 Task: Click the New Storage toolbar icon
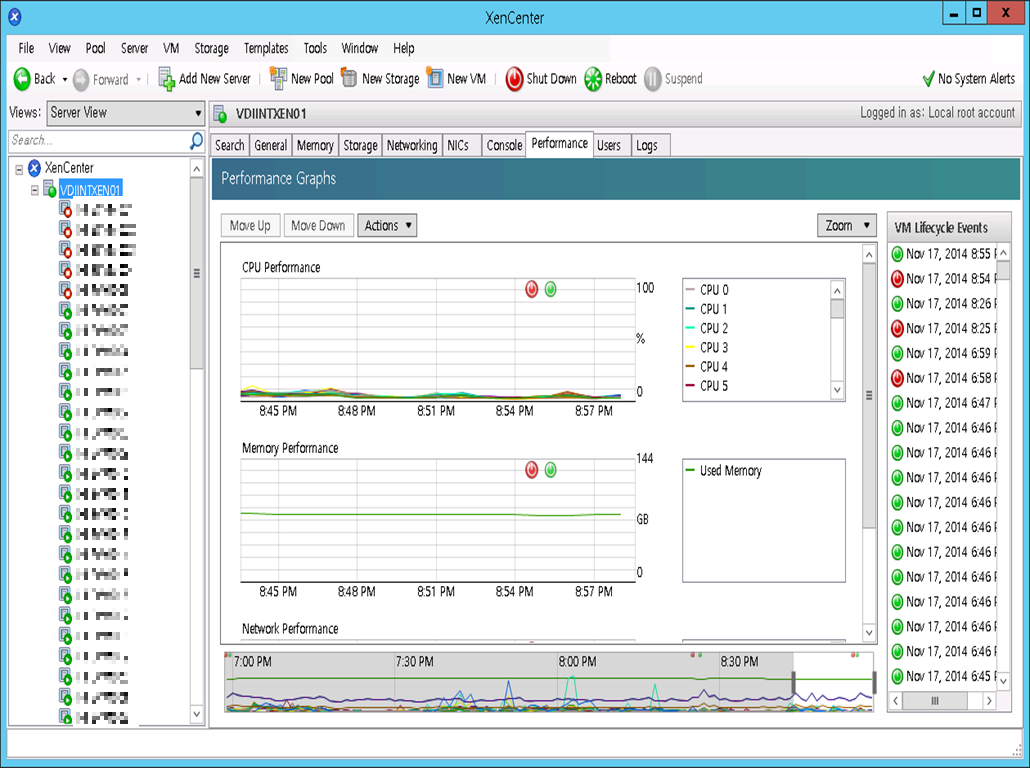click(x=349, y=78)
